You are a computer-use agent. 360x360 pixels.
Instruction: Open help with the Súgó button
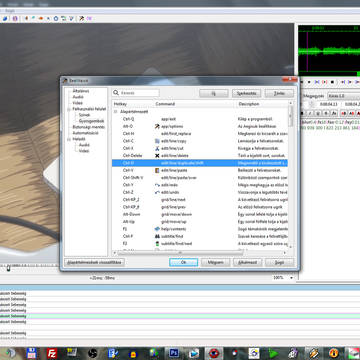pyautogui.click(x=279, y=262)
